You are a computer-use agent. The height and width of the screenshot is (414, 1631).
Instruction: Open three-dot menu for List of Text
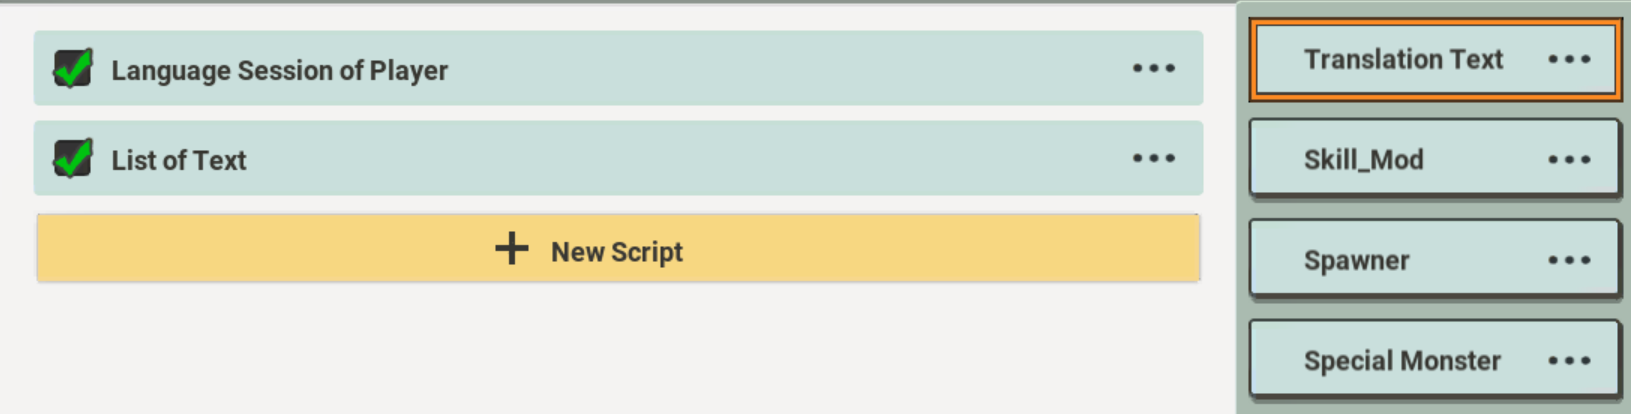click(1153, 159)
